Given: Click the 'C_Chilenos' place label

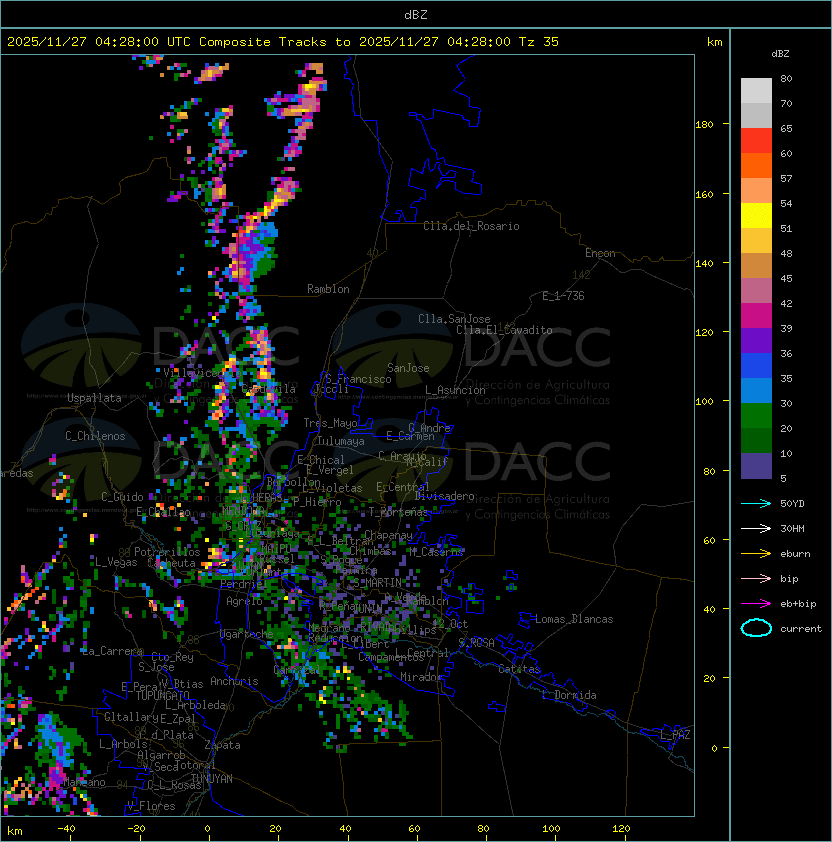Looking at the screenshot, I should point(95,436).
